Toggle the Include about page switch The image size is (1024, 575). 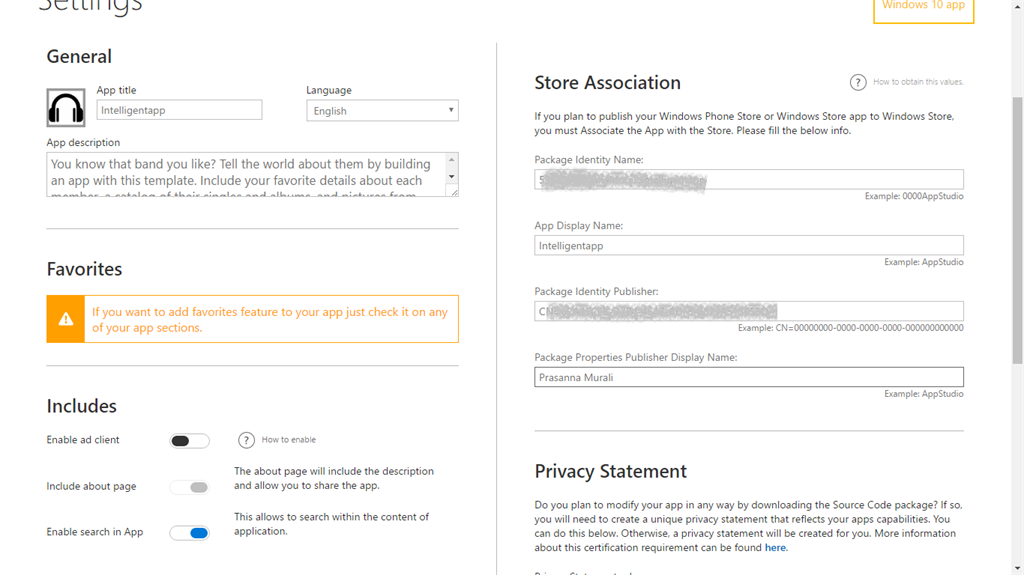(x=189, y=487)
